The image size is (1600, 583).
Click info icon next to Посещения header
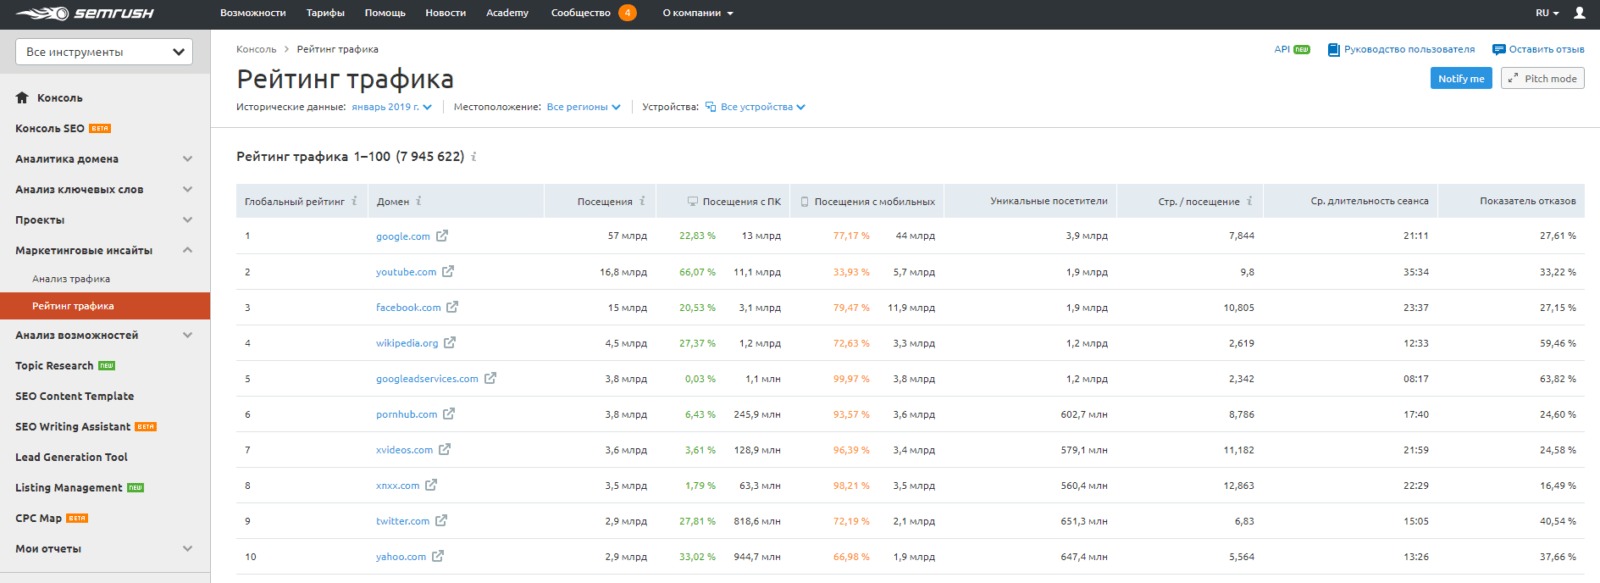point(642,201)
